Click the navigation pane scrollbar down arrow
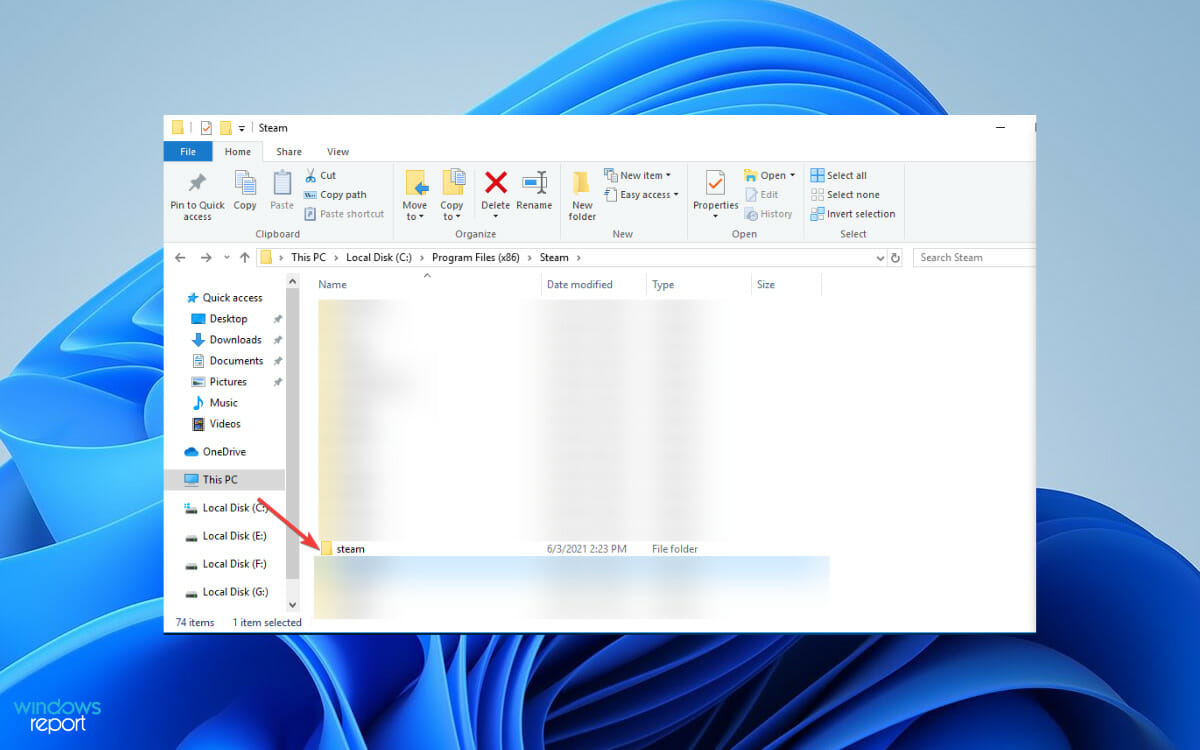Viewport: 1200px width, 750px height. pos(292,604)
